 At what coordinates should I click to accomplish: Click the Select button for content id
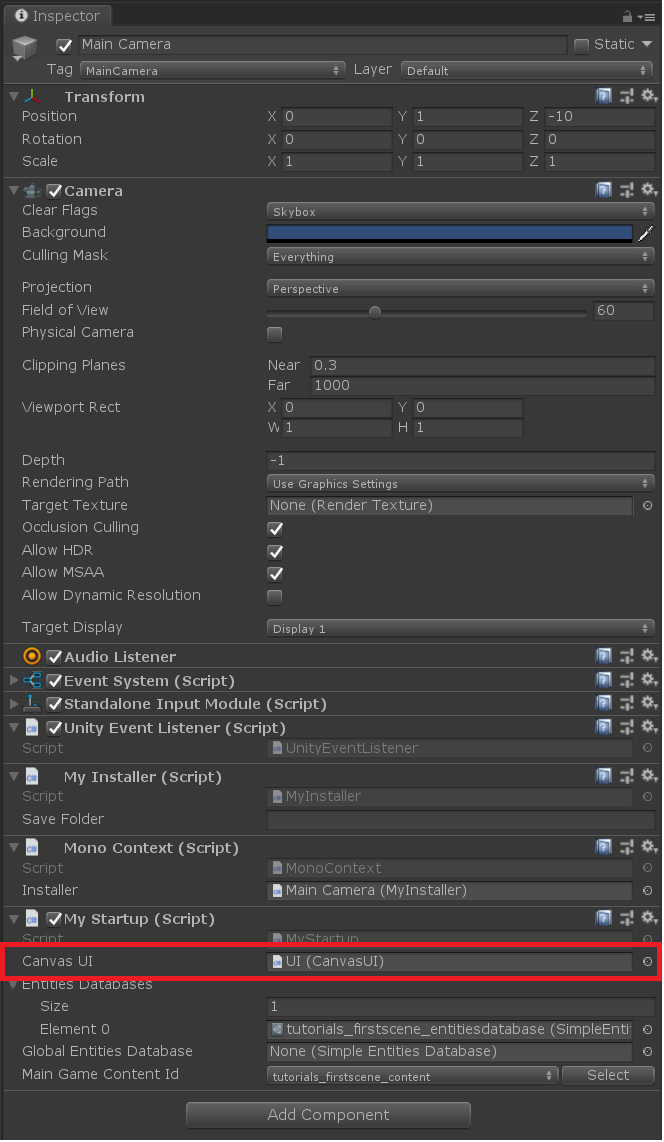pos(608,1075)
